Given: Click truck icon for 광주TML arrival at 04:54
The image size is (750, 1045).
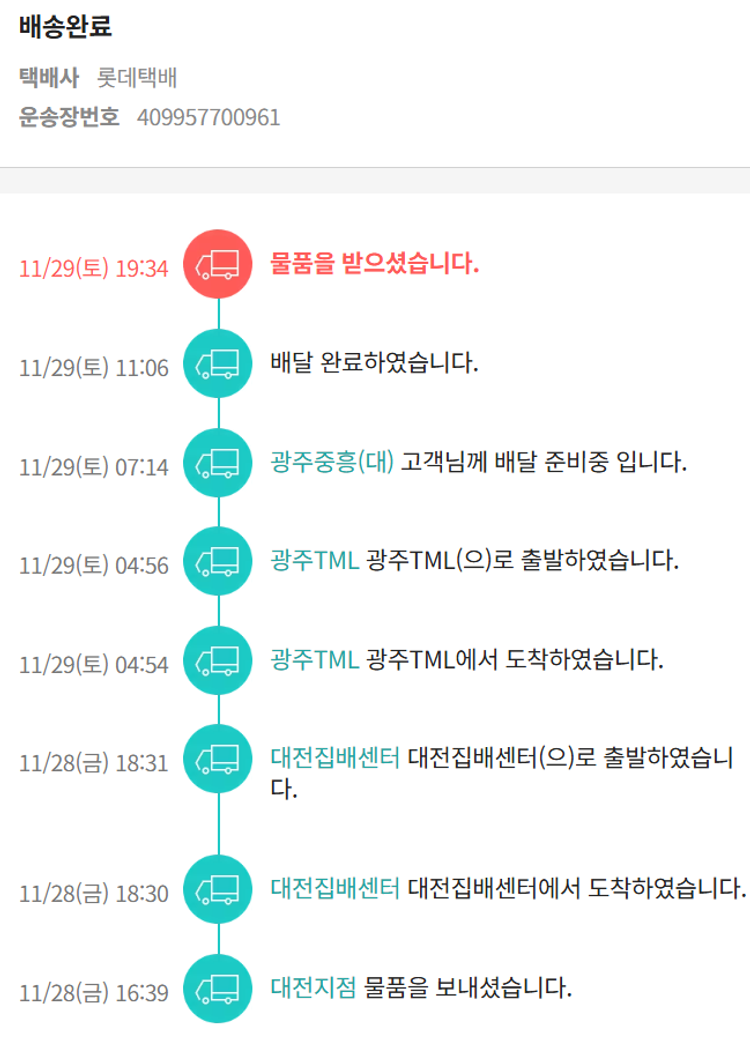Looking at the screenshot, I should (218, 660).
